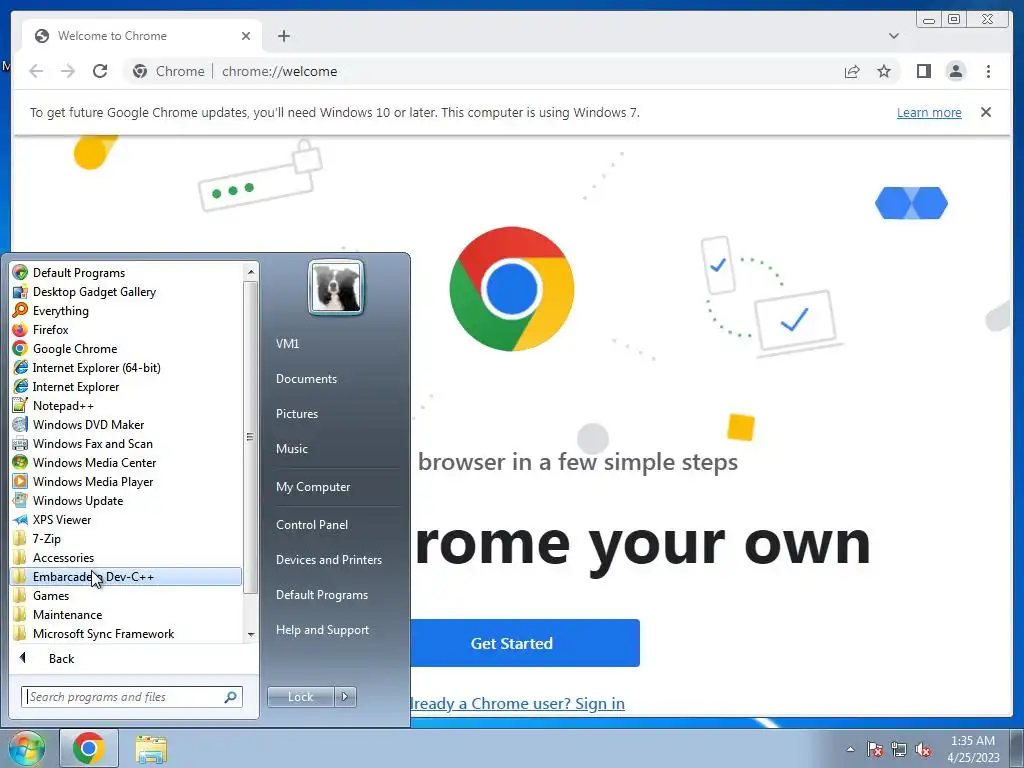Open Control Panel

[x=312, y=524]
